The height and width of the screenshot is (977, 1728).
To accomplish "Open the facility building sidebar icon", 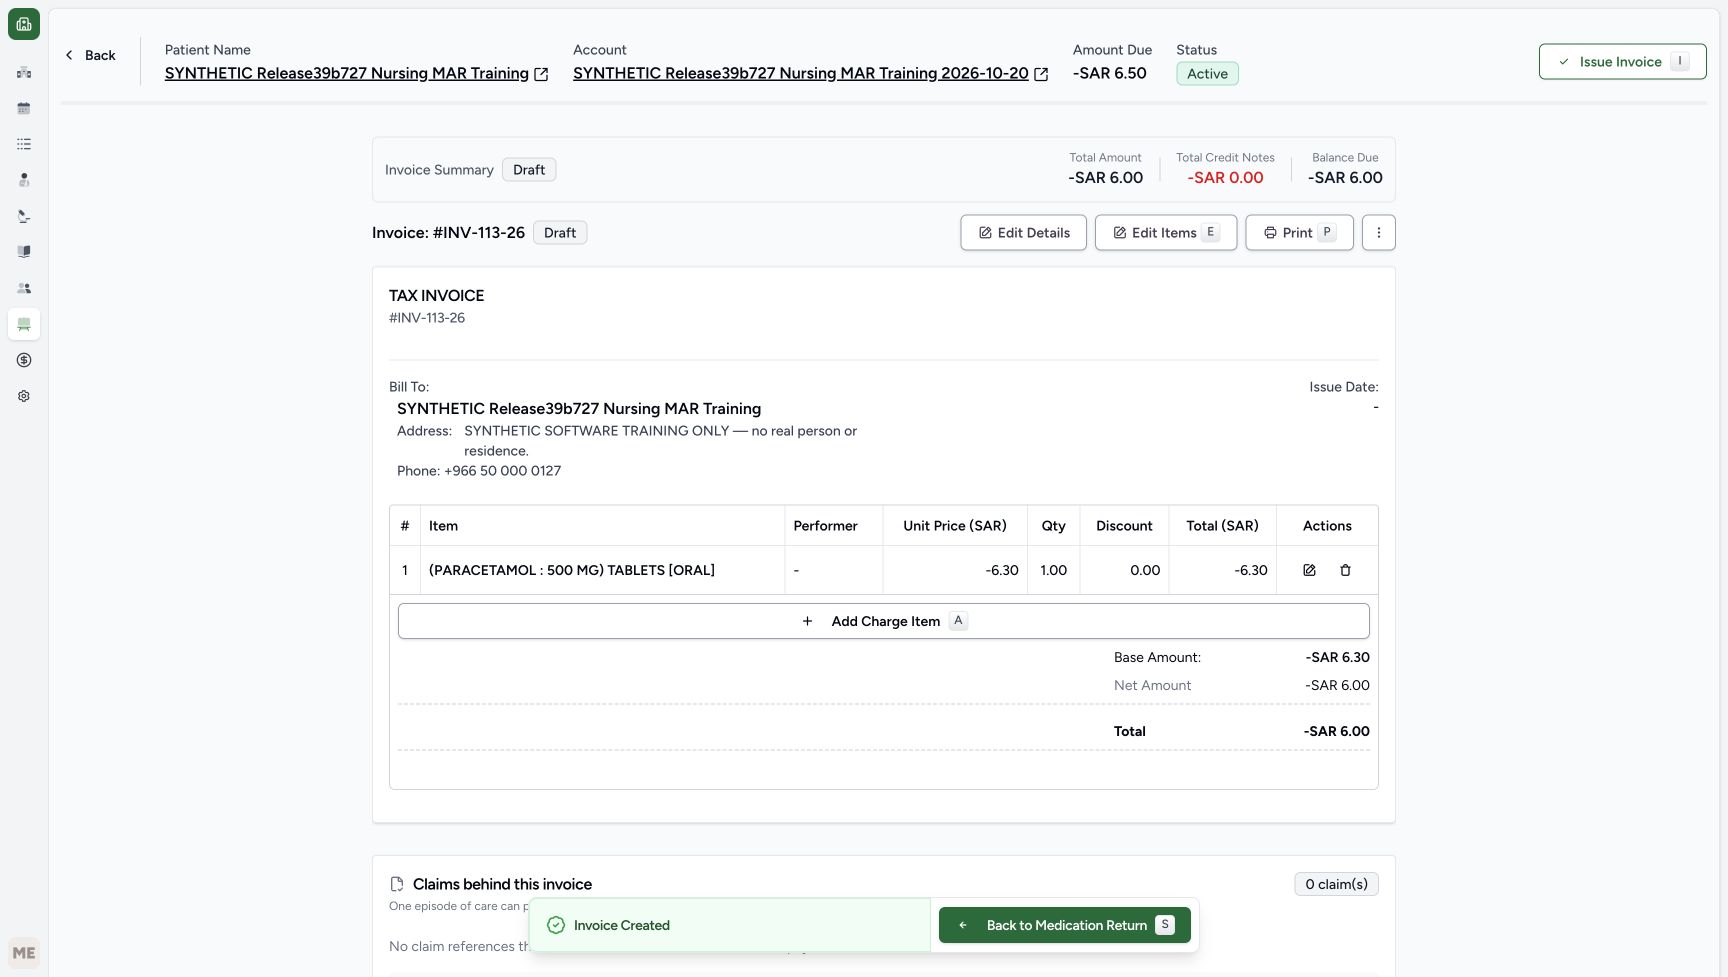I will [24, 72].
